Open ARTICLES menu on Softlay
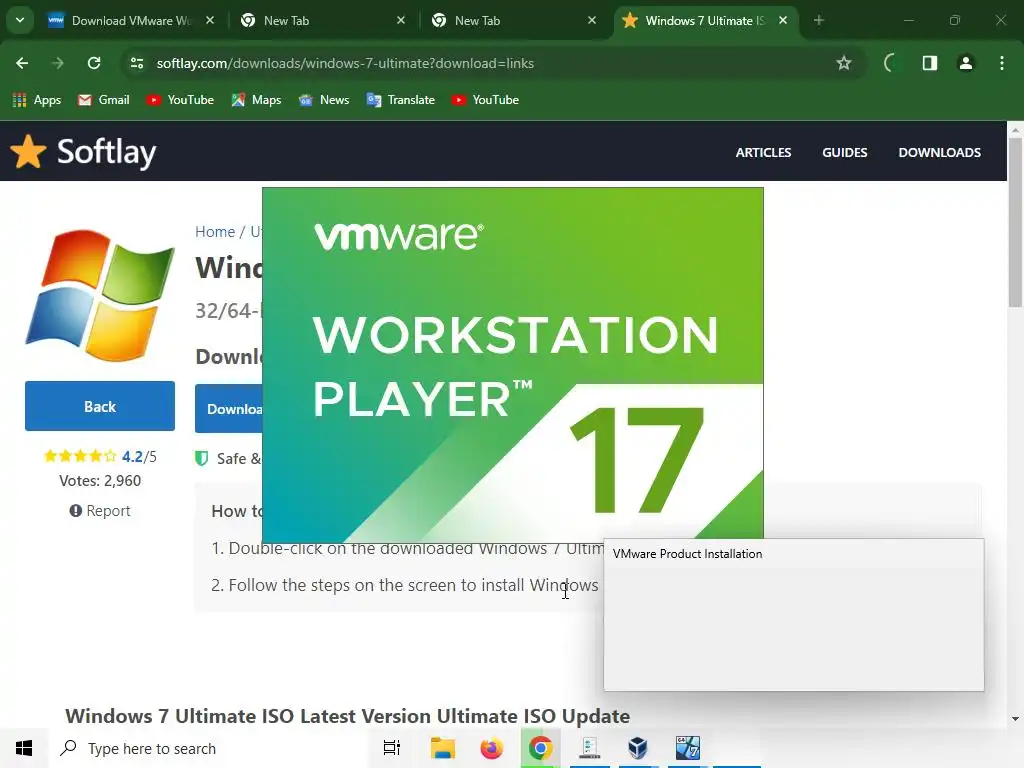The width and height of the screenshot is (1024, 768). pos(763,152)
